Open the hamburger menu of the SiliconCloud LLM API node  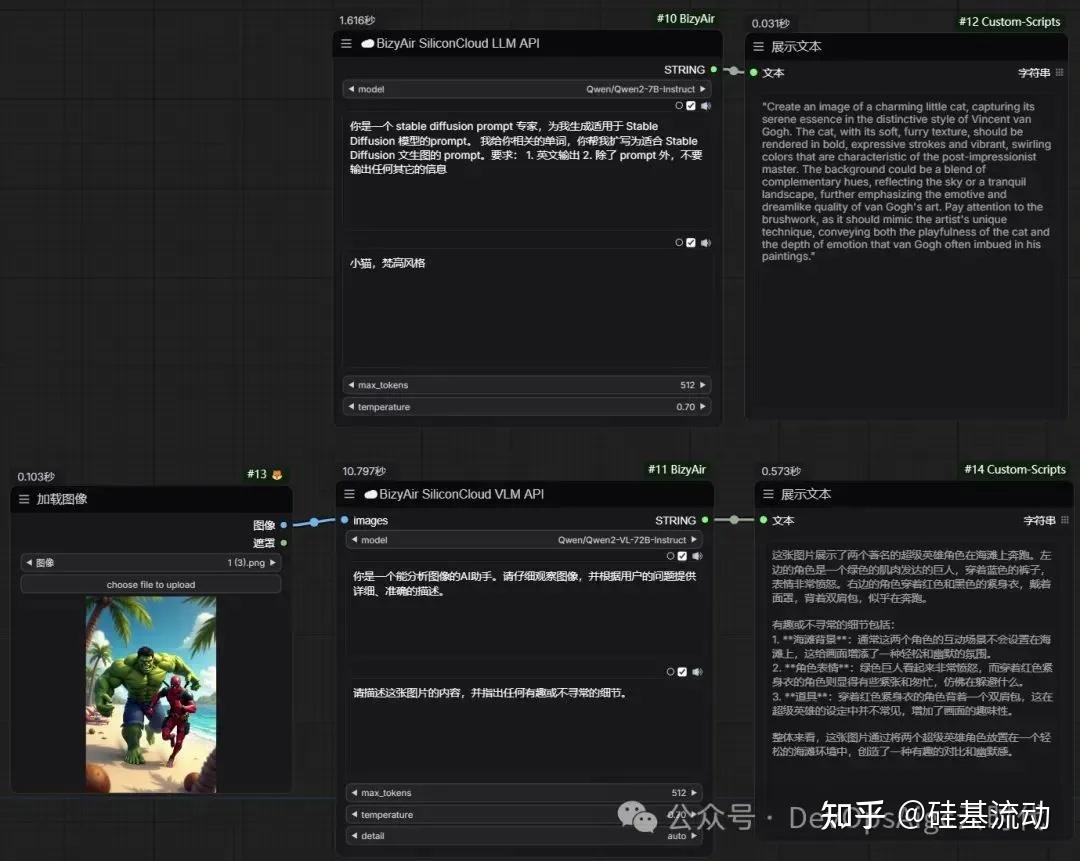346,43
